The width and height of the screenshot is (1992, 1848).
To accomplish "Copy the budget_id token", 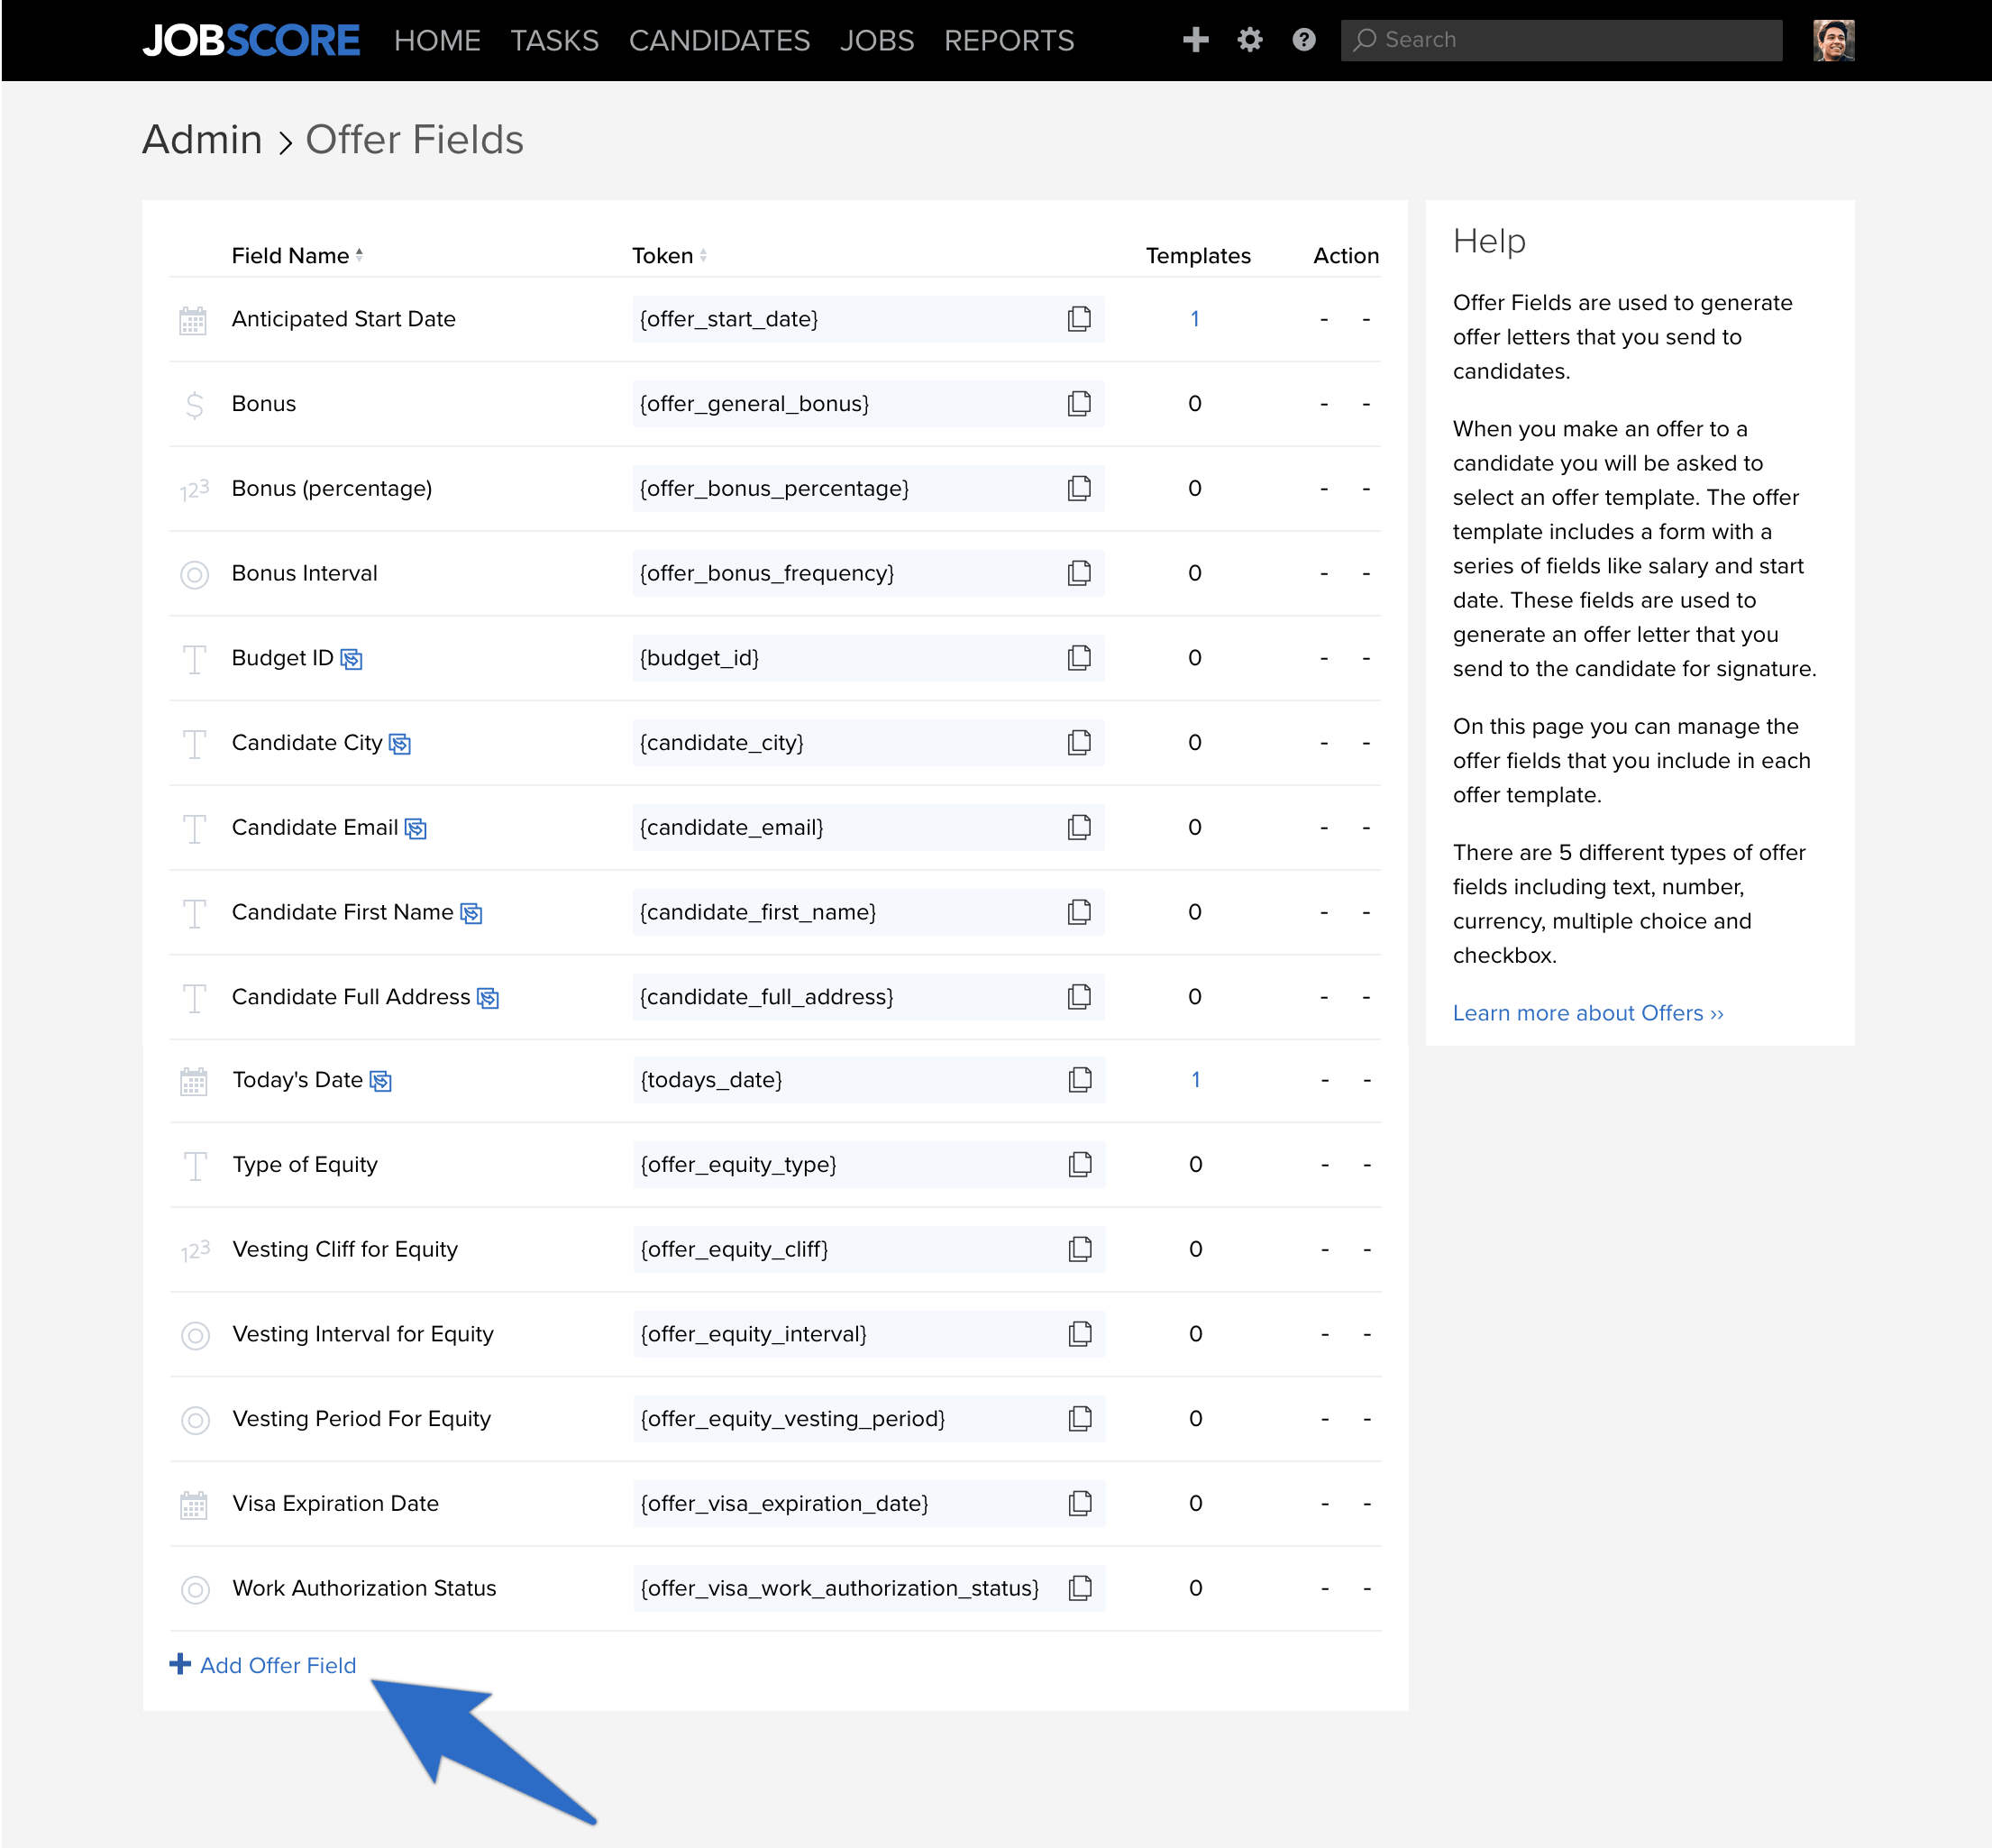I will click(1079, 658).
